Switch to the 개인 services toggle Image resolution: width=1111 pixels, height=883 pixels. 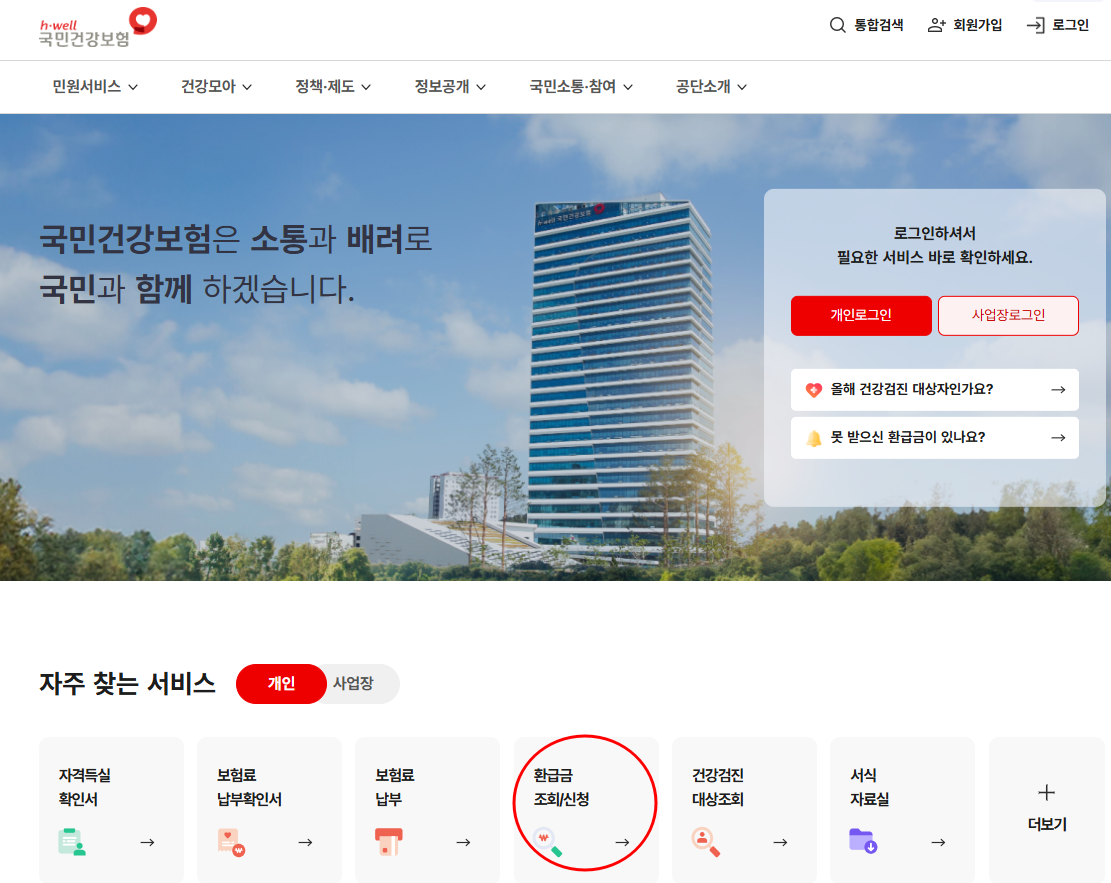tap(281, 684)
